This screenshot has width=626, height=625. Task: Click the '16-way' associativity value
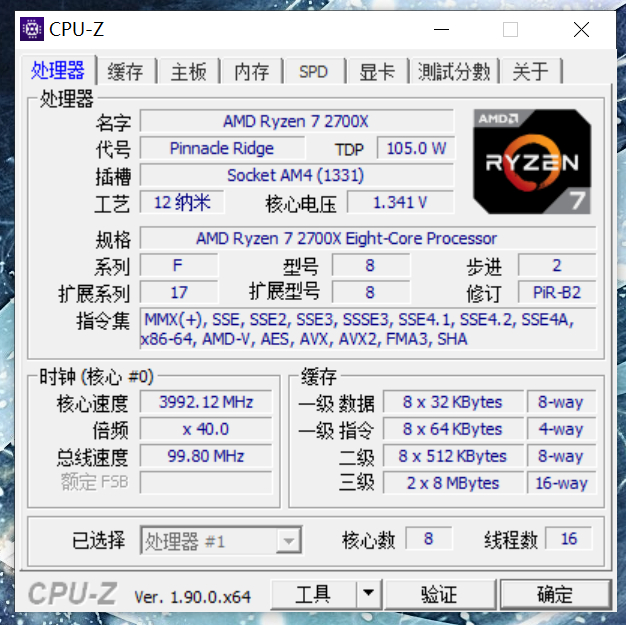click(x=561, y=482)
